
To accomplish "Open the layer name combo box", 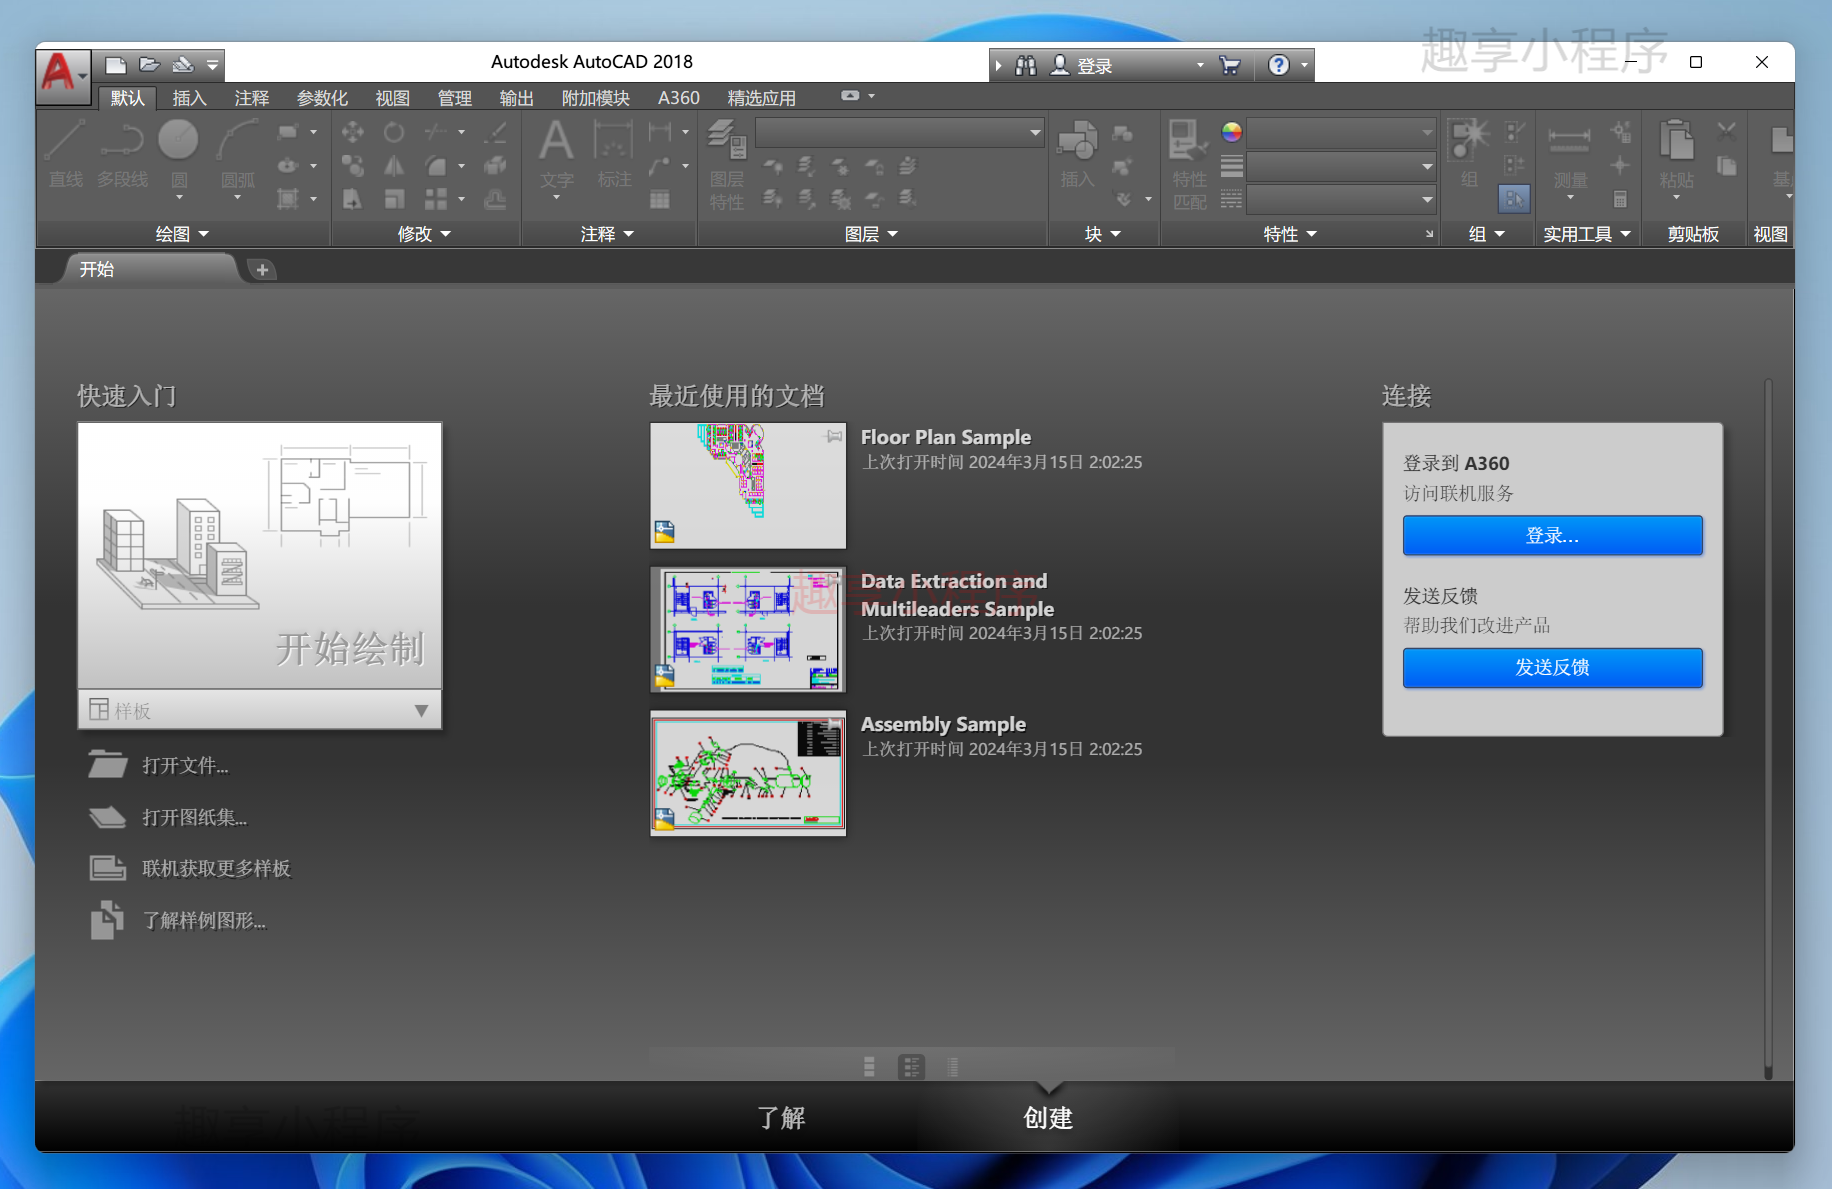I will point(900,132).
